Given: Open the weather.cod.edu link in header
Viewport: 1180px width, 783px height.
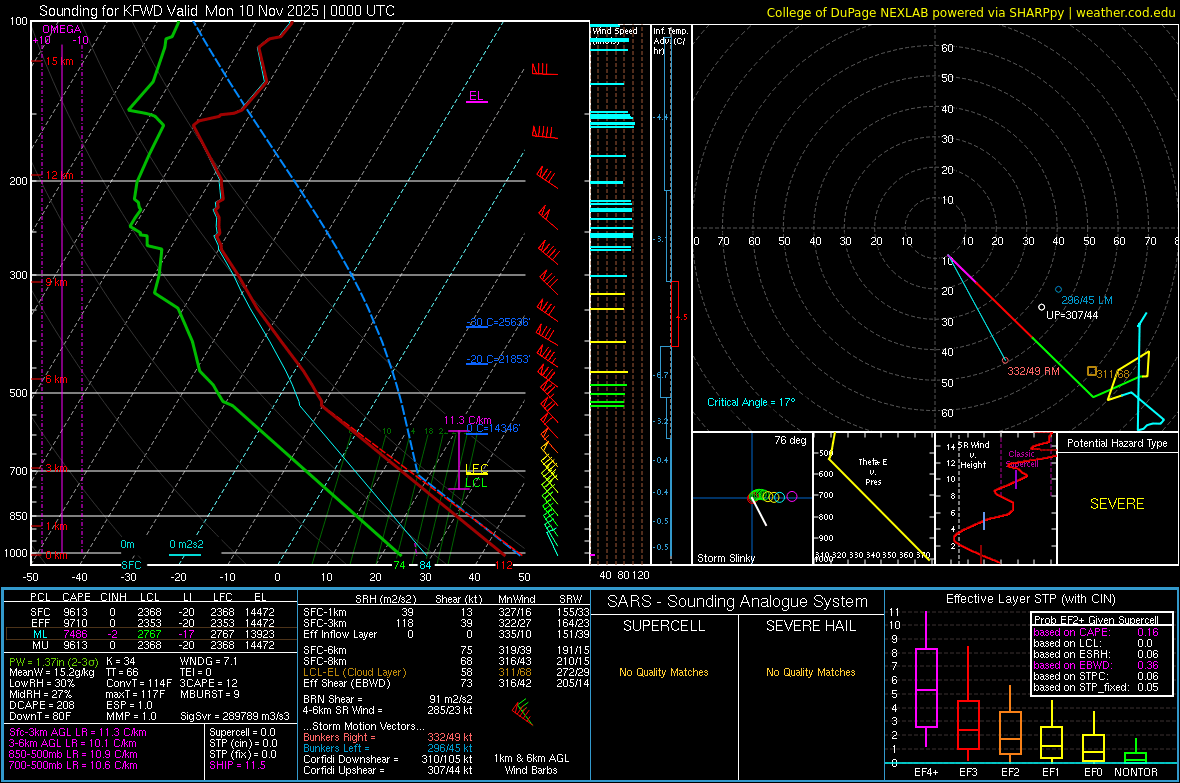Looking at the screenshot, I should point(1123,12).
